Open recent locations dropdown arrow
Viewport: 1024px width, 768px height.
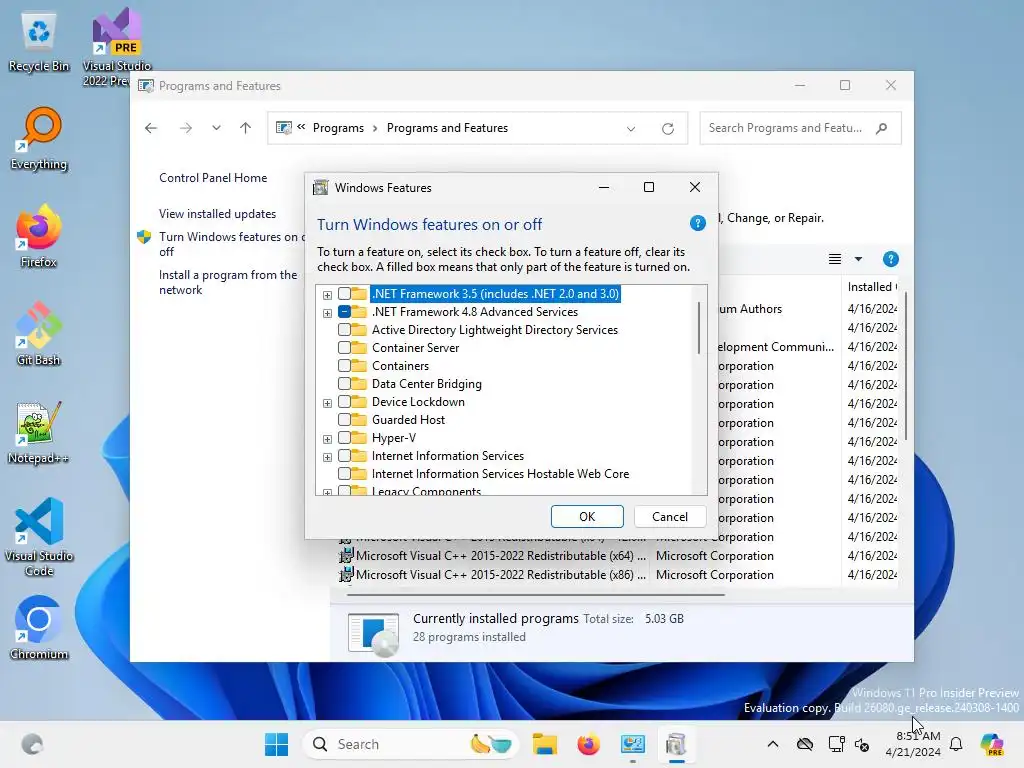(x=216, y=128)
